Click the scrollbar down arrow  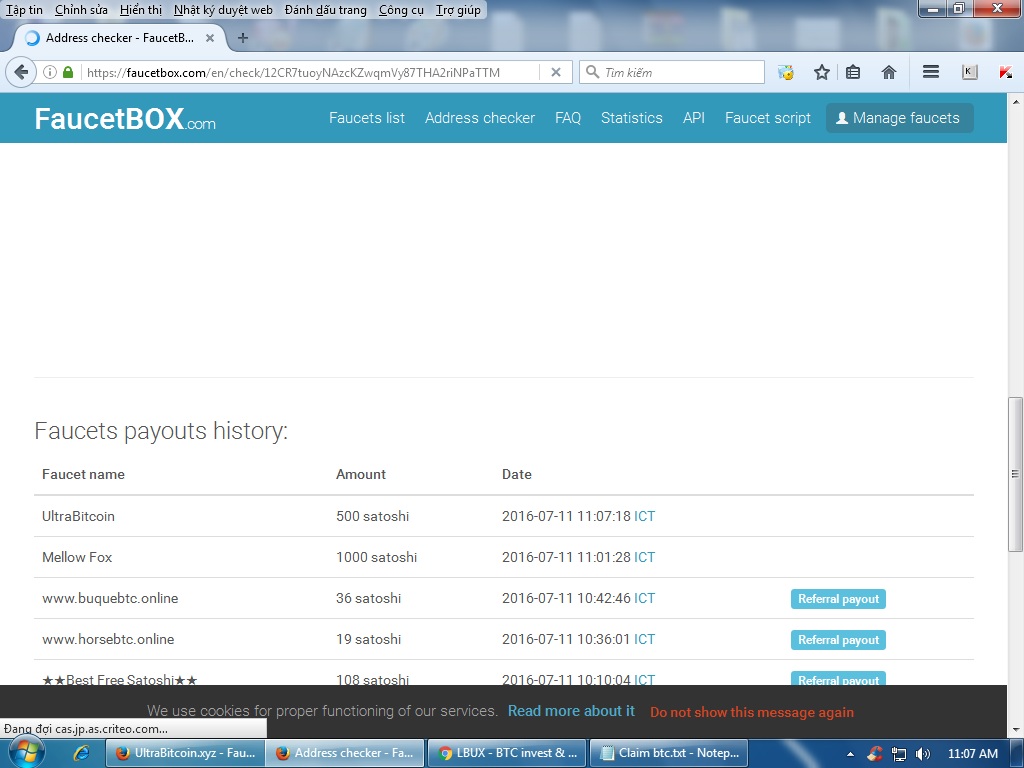1016,729
